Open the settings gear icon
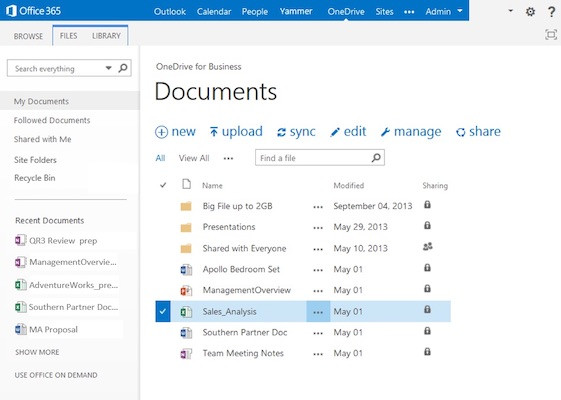 530,11
